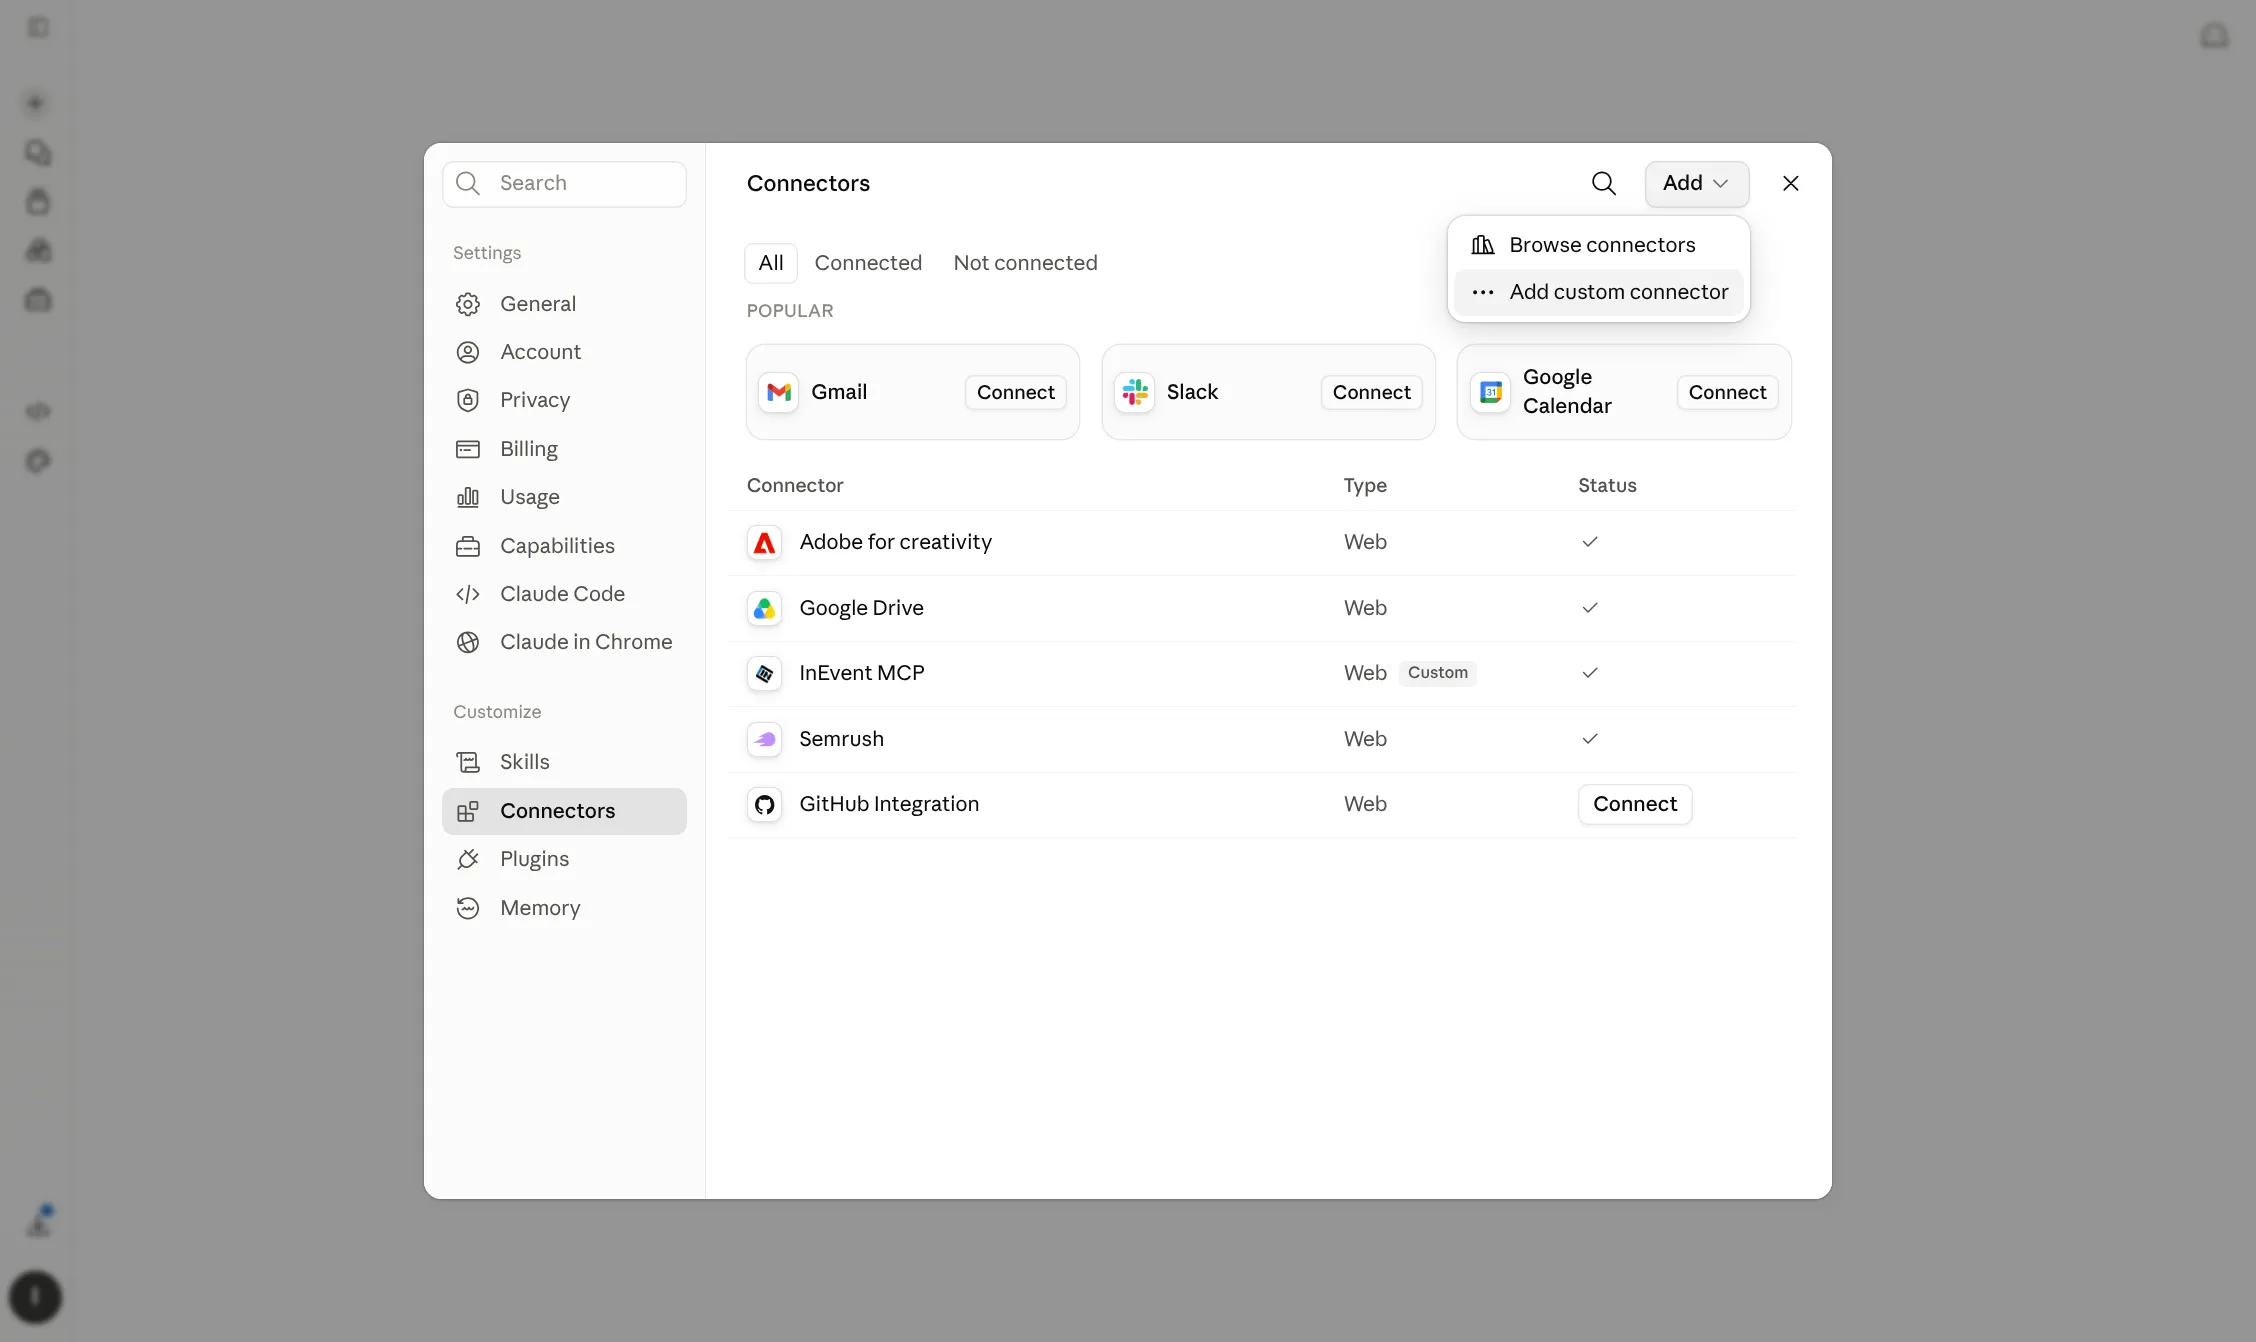Image resolution: width=2256 pixels, height=1342 pixels.
Task: Focus the settings Search field
Action: point(564,184)
